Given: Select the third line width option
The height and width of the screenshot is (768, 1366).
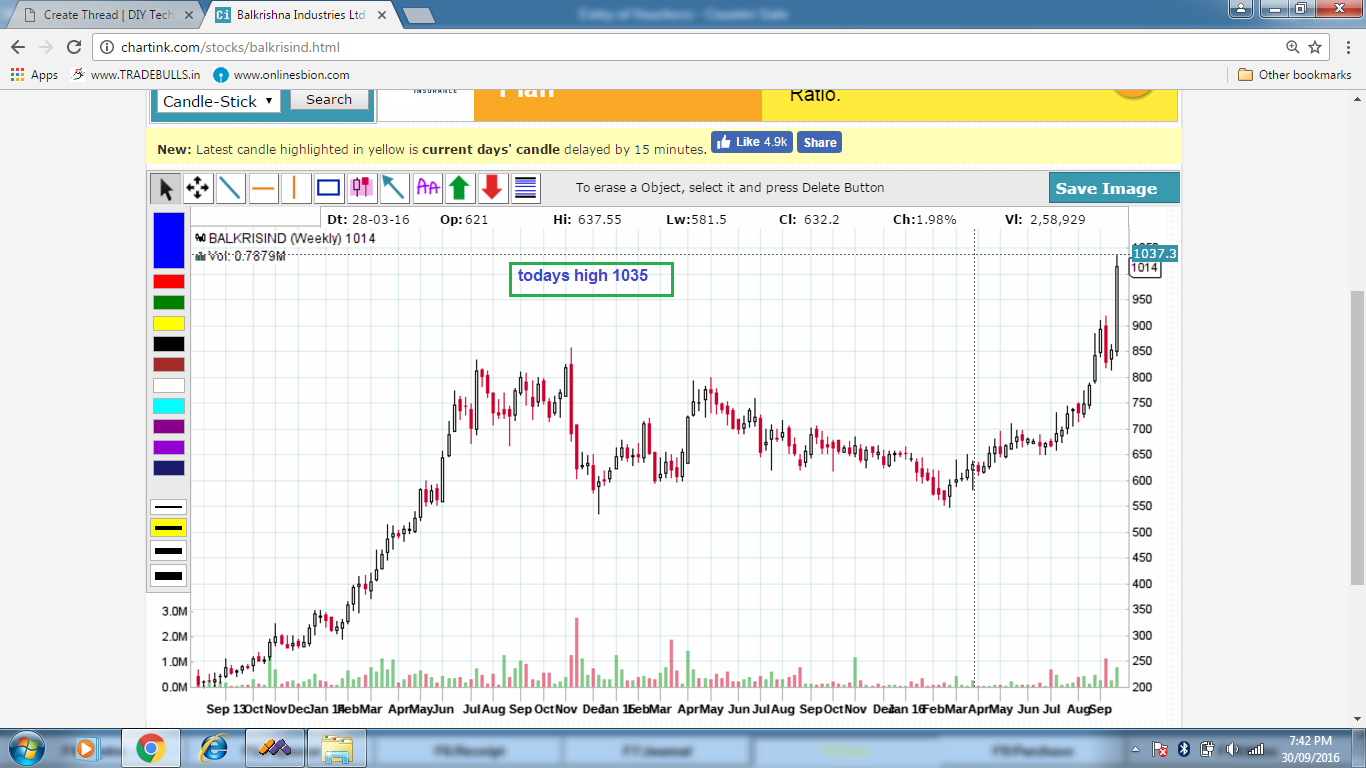Looking at the screenshot, I should pos(168,551).
